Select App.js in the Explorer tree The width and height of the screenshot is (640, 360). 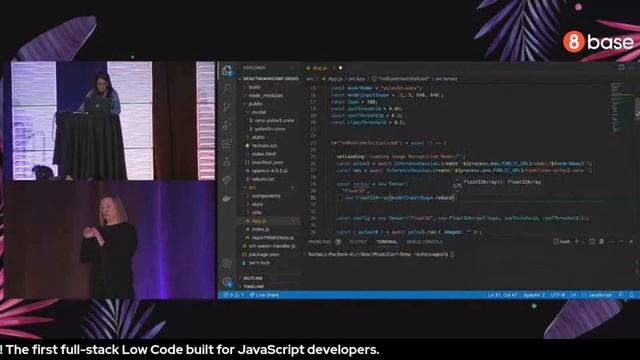pyautogui.click(x=259, y=221)
